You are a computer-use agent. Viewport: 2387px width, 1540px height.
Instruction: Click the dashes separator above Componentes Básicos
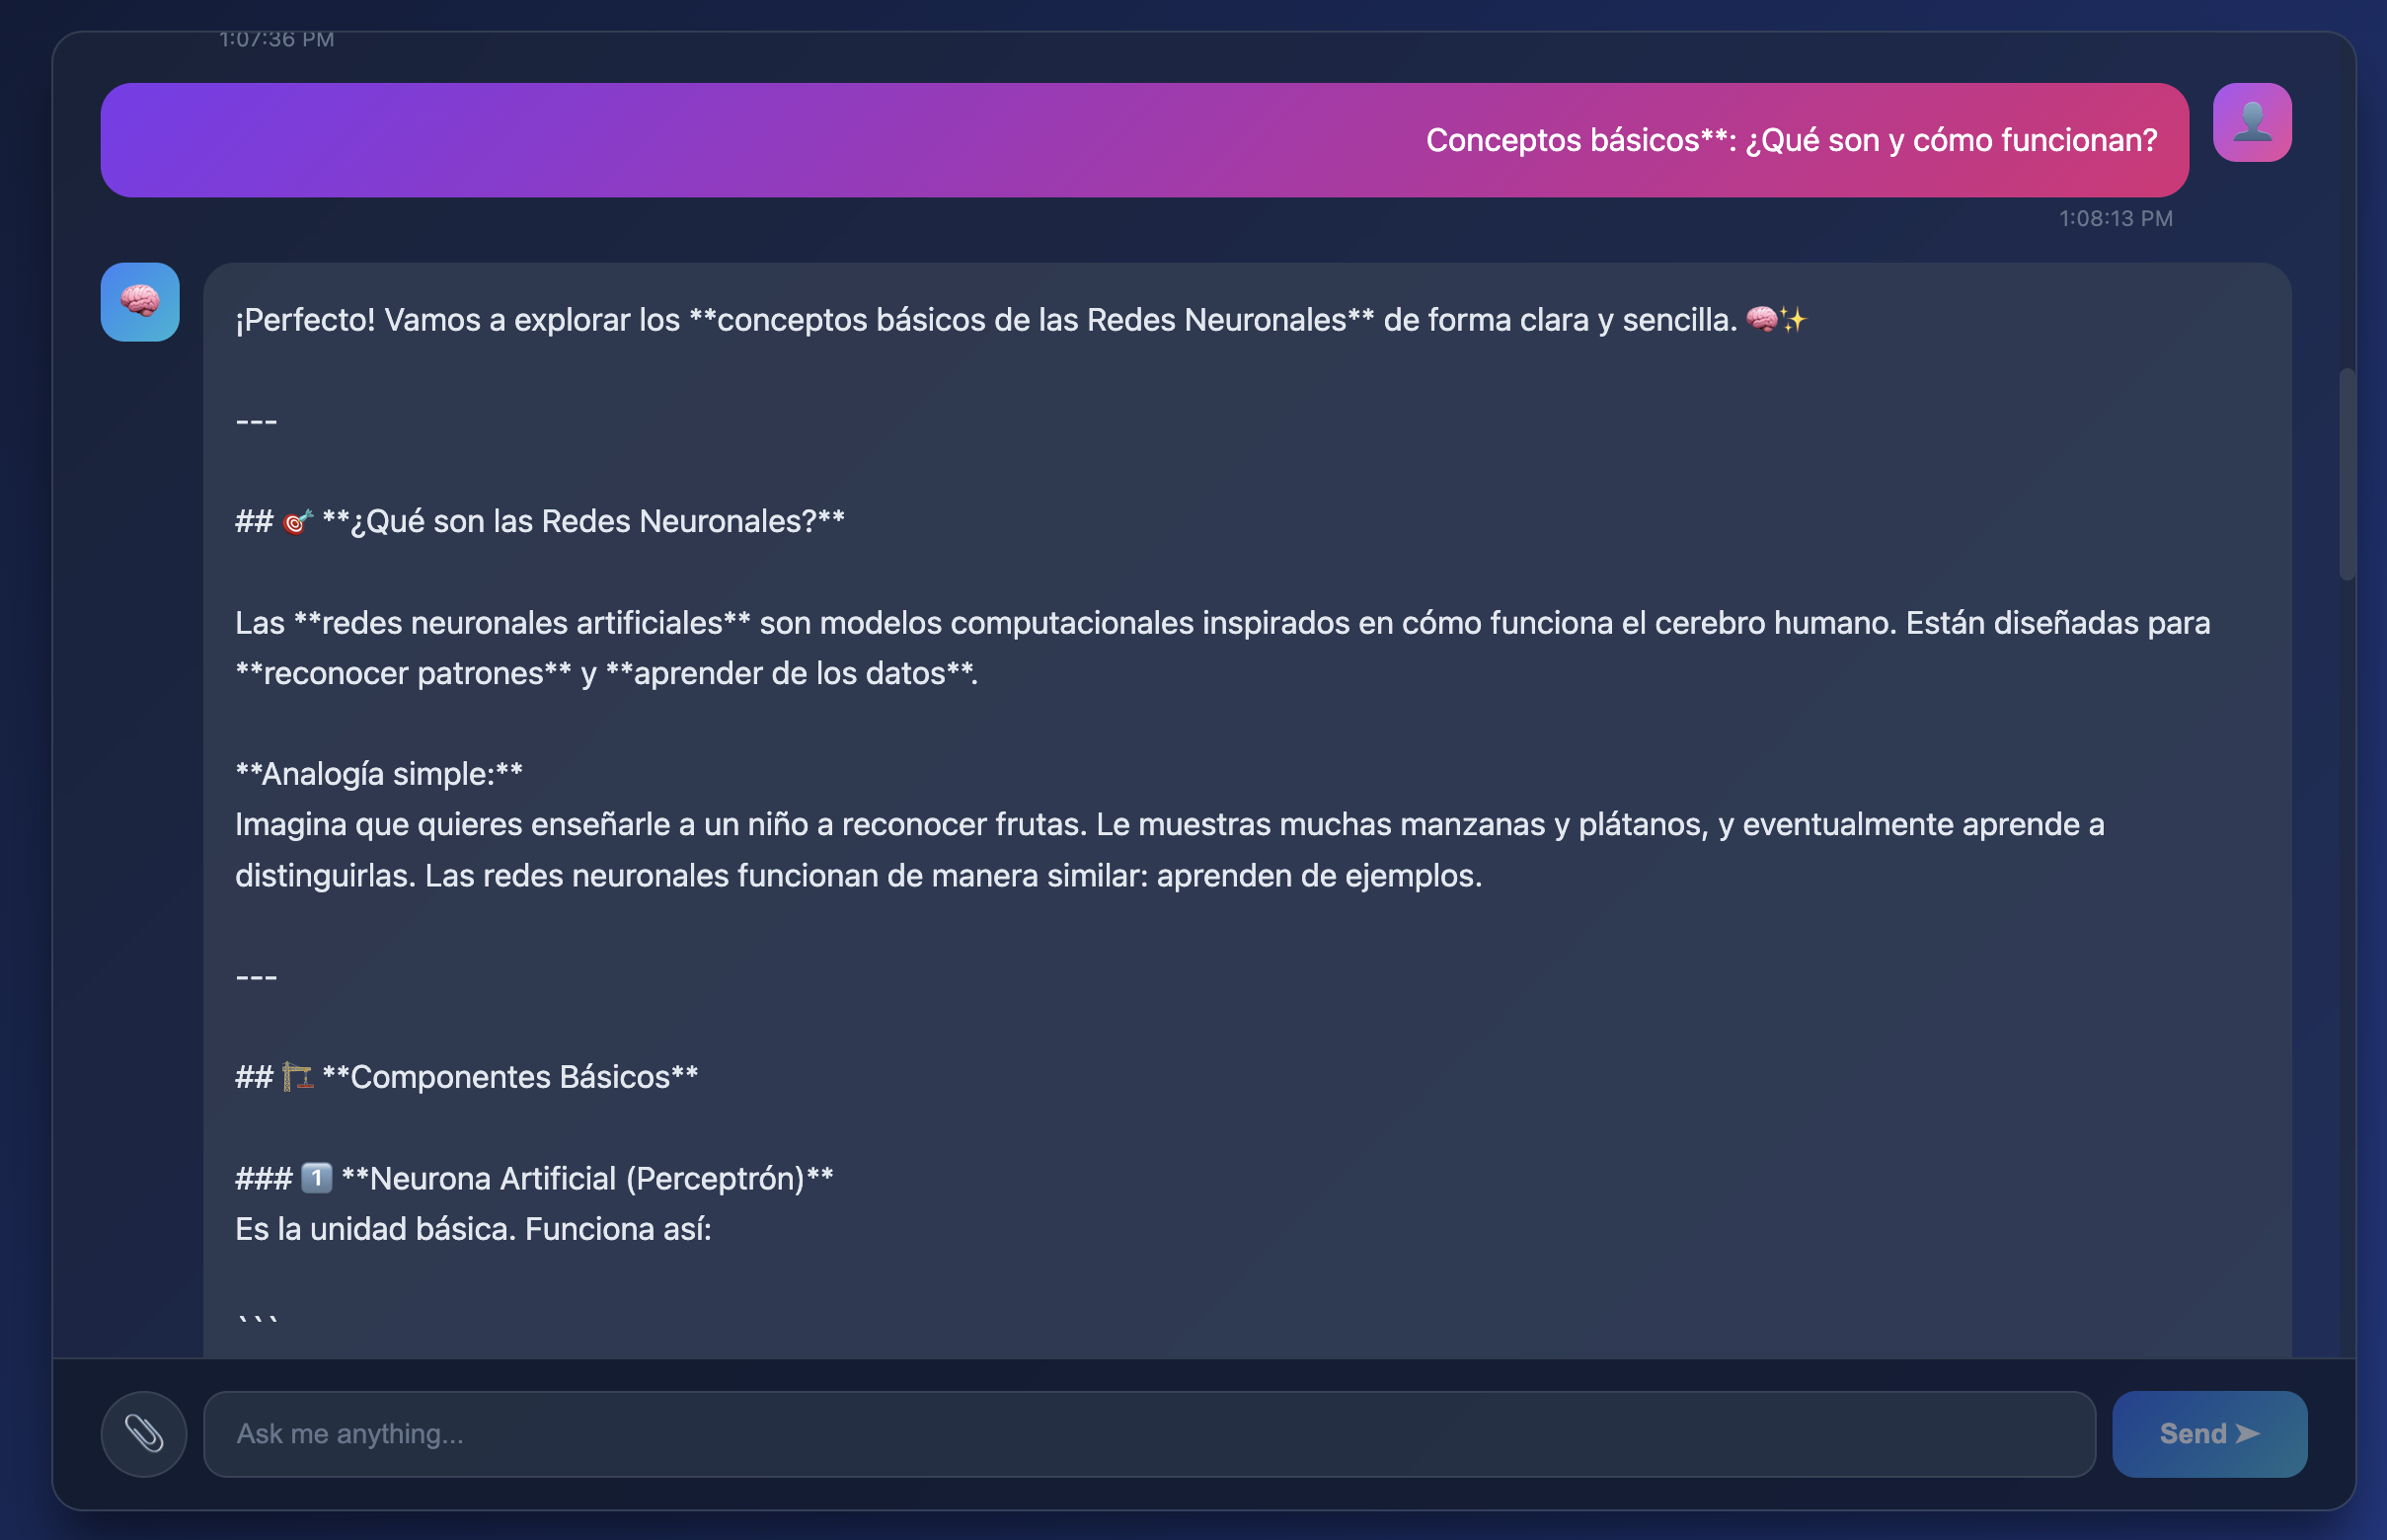[256, 976]
